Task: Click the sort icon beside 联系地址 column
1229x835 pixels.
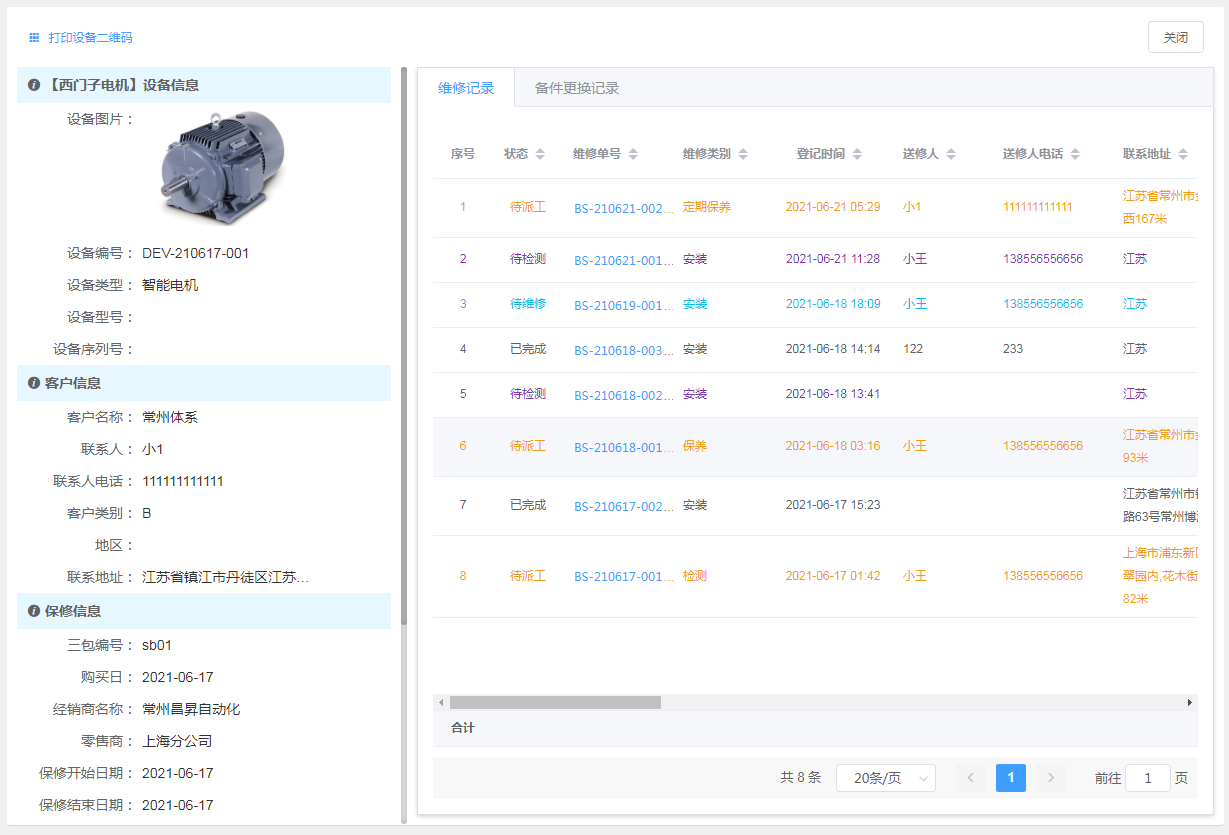Action: tap(1183, 154)
